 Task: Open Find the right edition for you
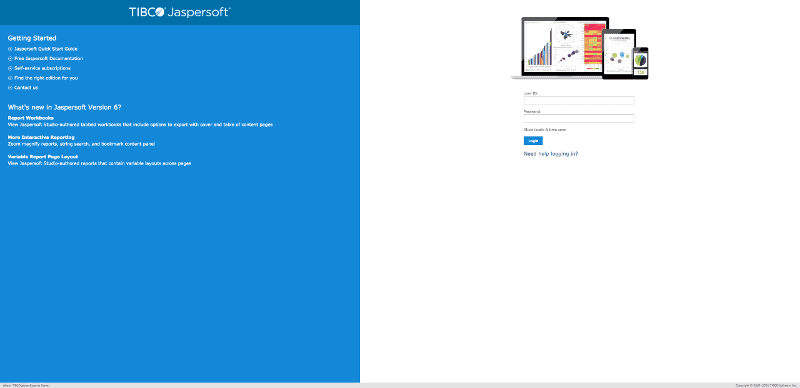(46, 78)
